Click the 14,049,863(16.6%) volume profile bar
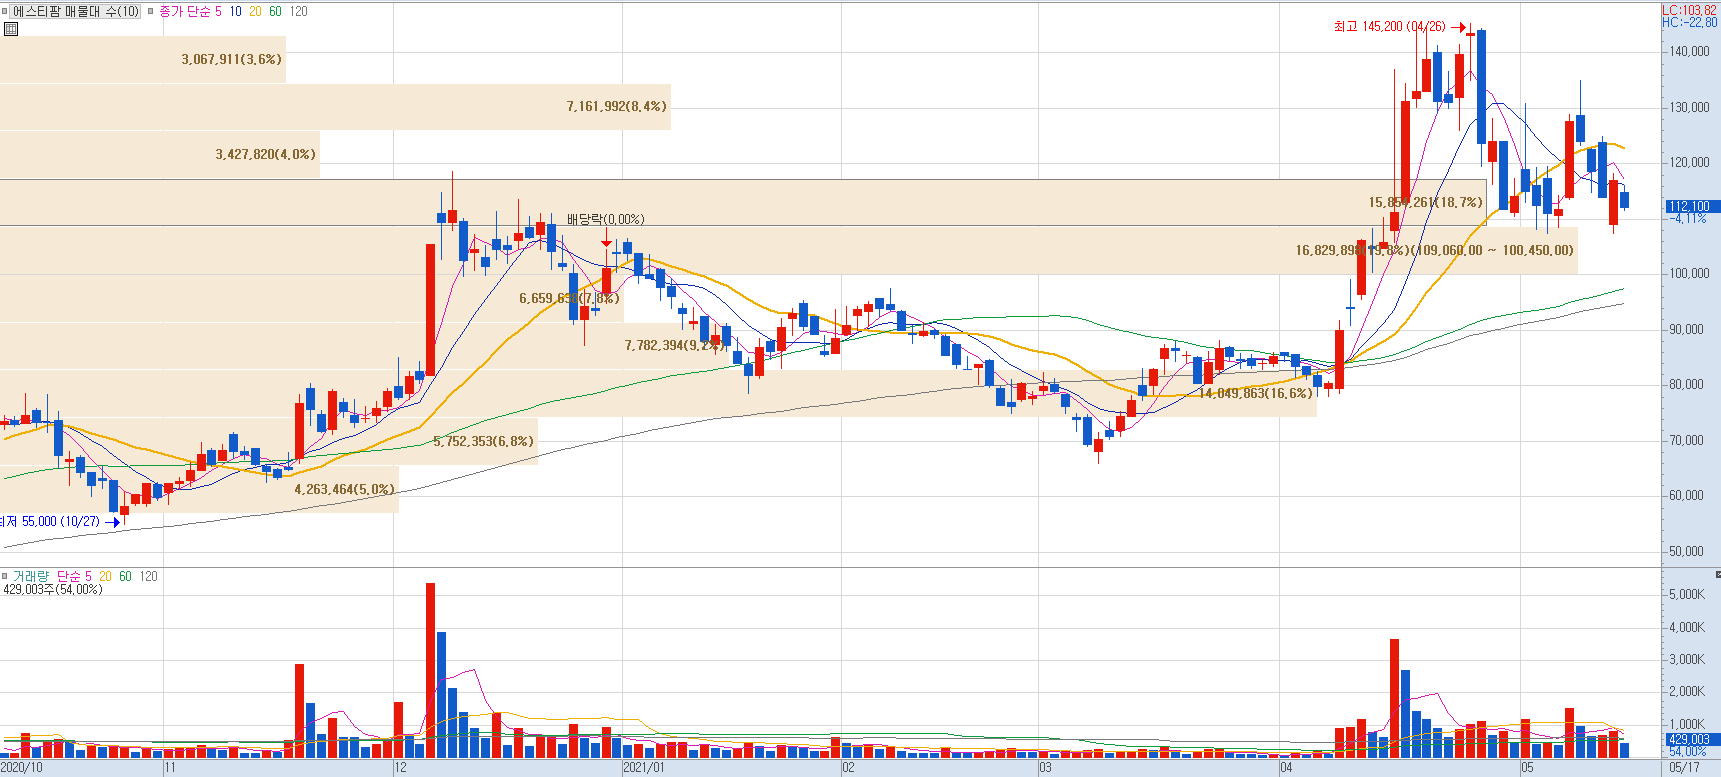 (658, 393)
